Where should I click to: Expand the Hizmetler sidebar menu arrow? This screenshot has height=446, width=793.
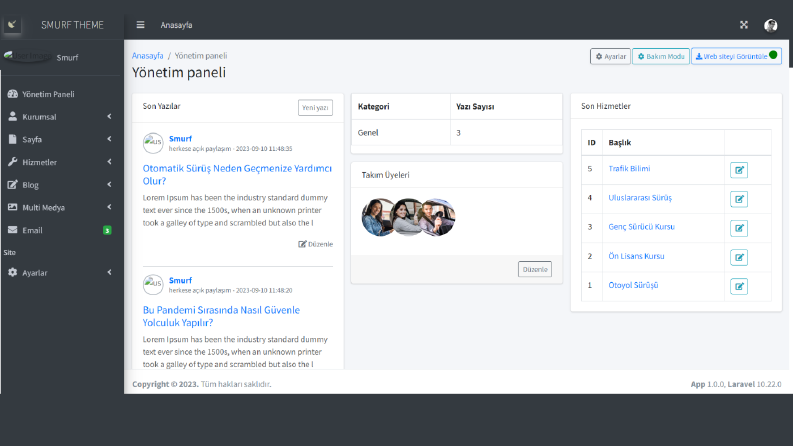pyautogui.click(x=109, y=162)
